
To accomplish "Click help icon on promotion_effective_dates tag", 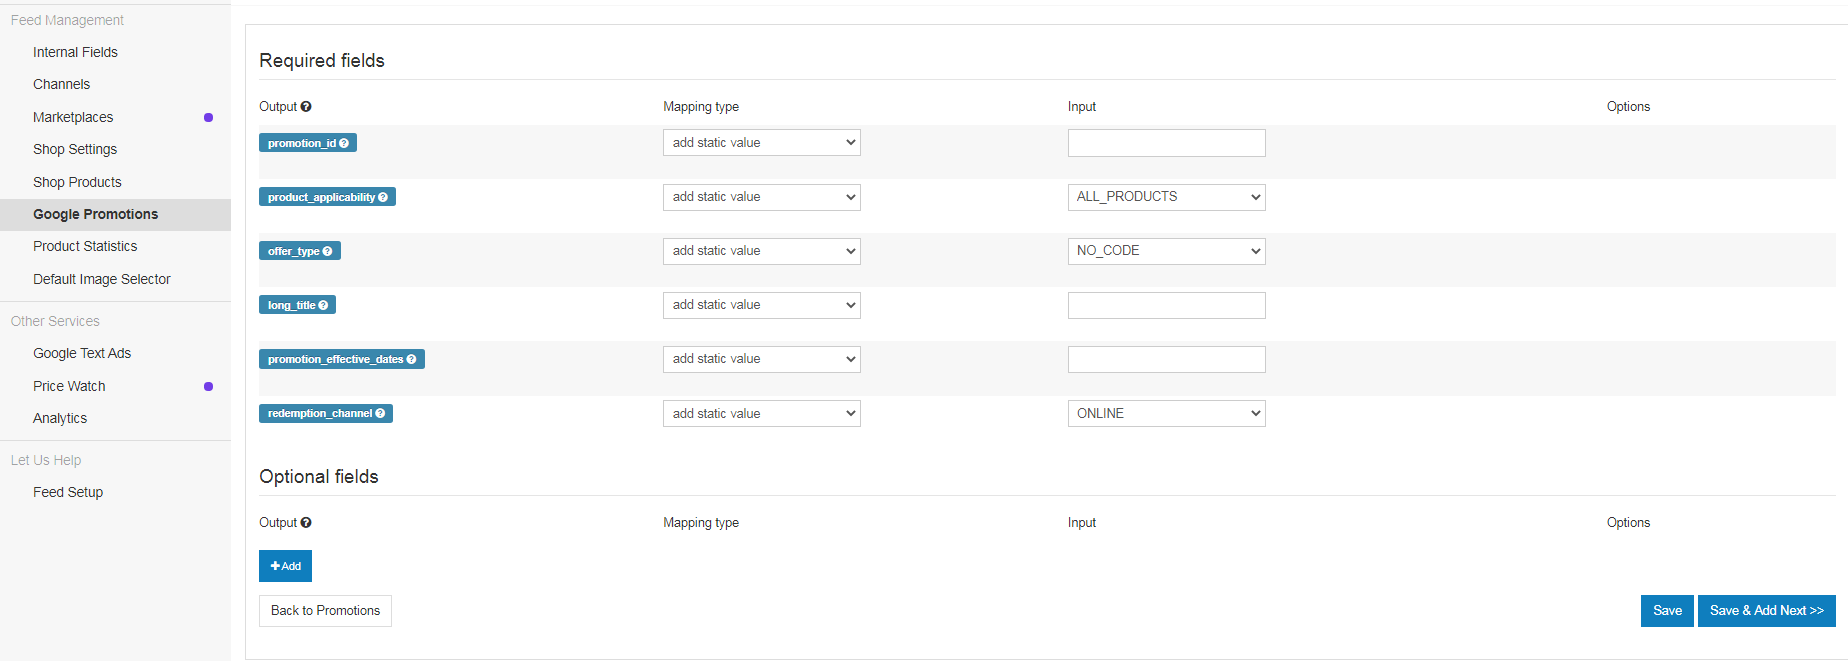I will (411, 359).
